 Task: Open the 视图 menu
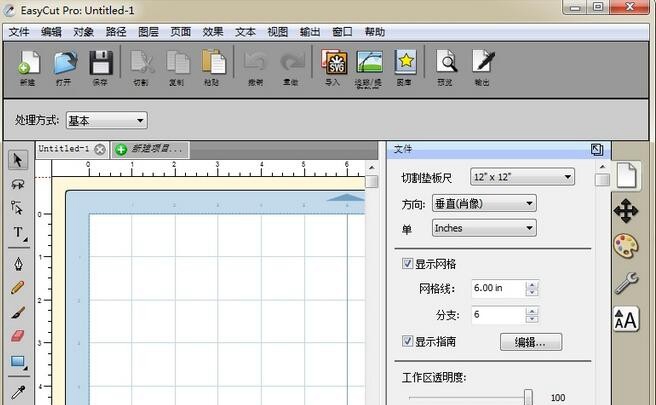point(277,32)
